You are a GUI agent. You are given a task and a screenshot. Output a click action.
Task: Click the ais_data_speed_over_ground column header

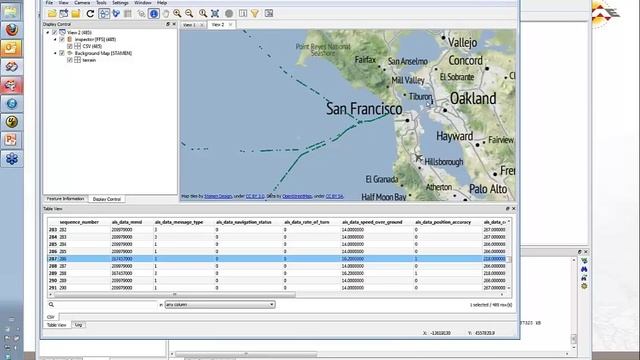(x=372, y=222)
